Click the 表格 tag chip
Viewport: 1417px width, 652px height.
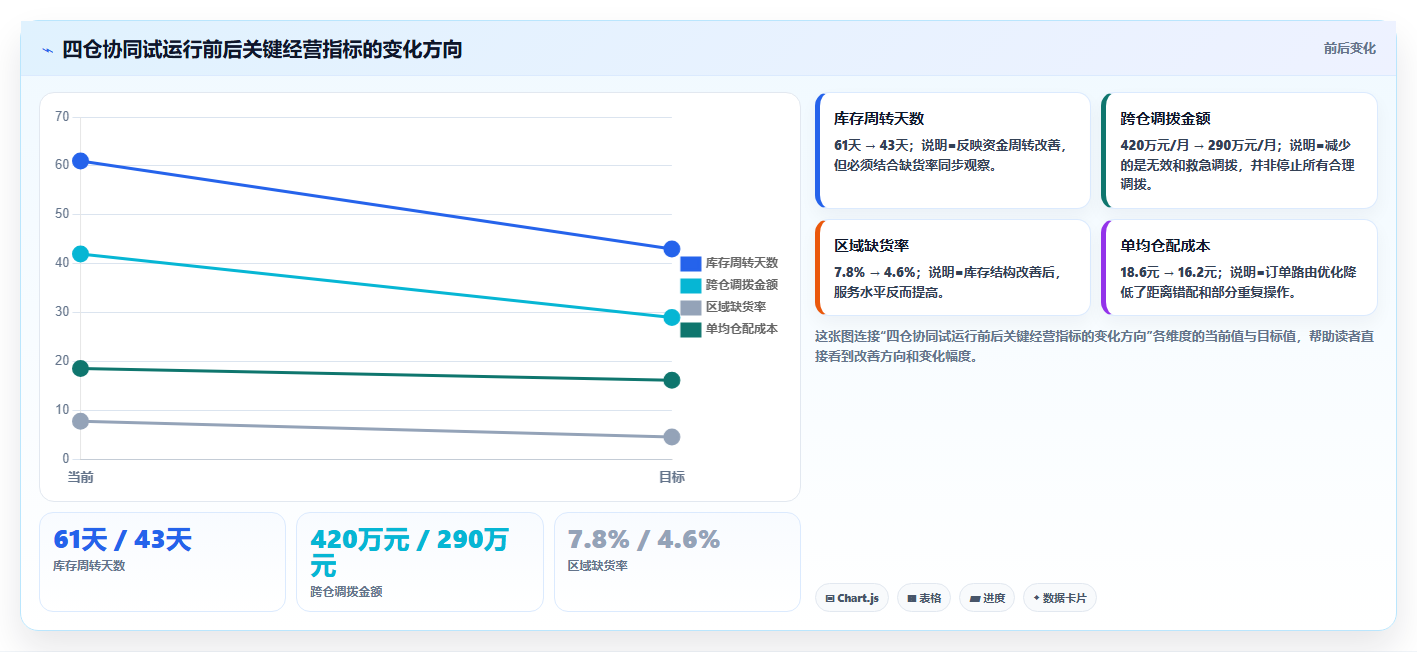(924, 598)
